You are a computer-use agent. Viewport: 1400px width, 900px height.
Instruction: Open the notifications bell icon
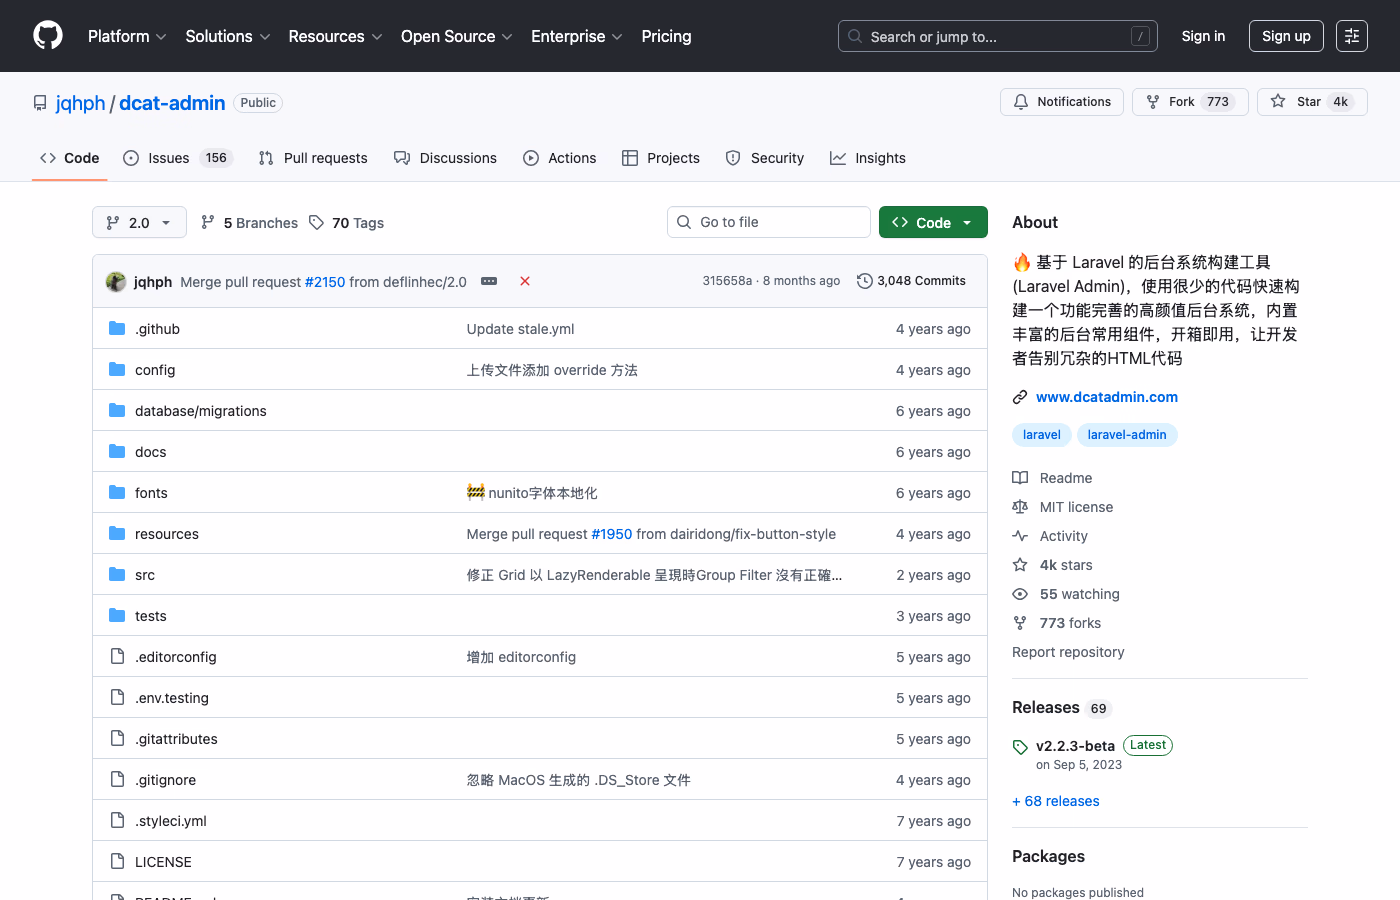[1021, 101]
